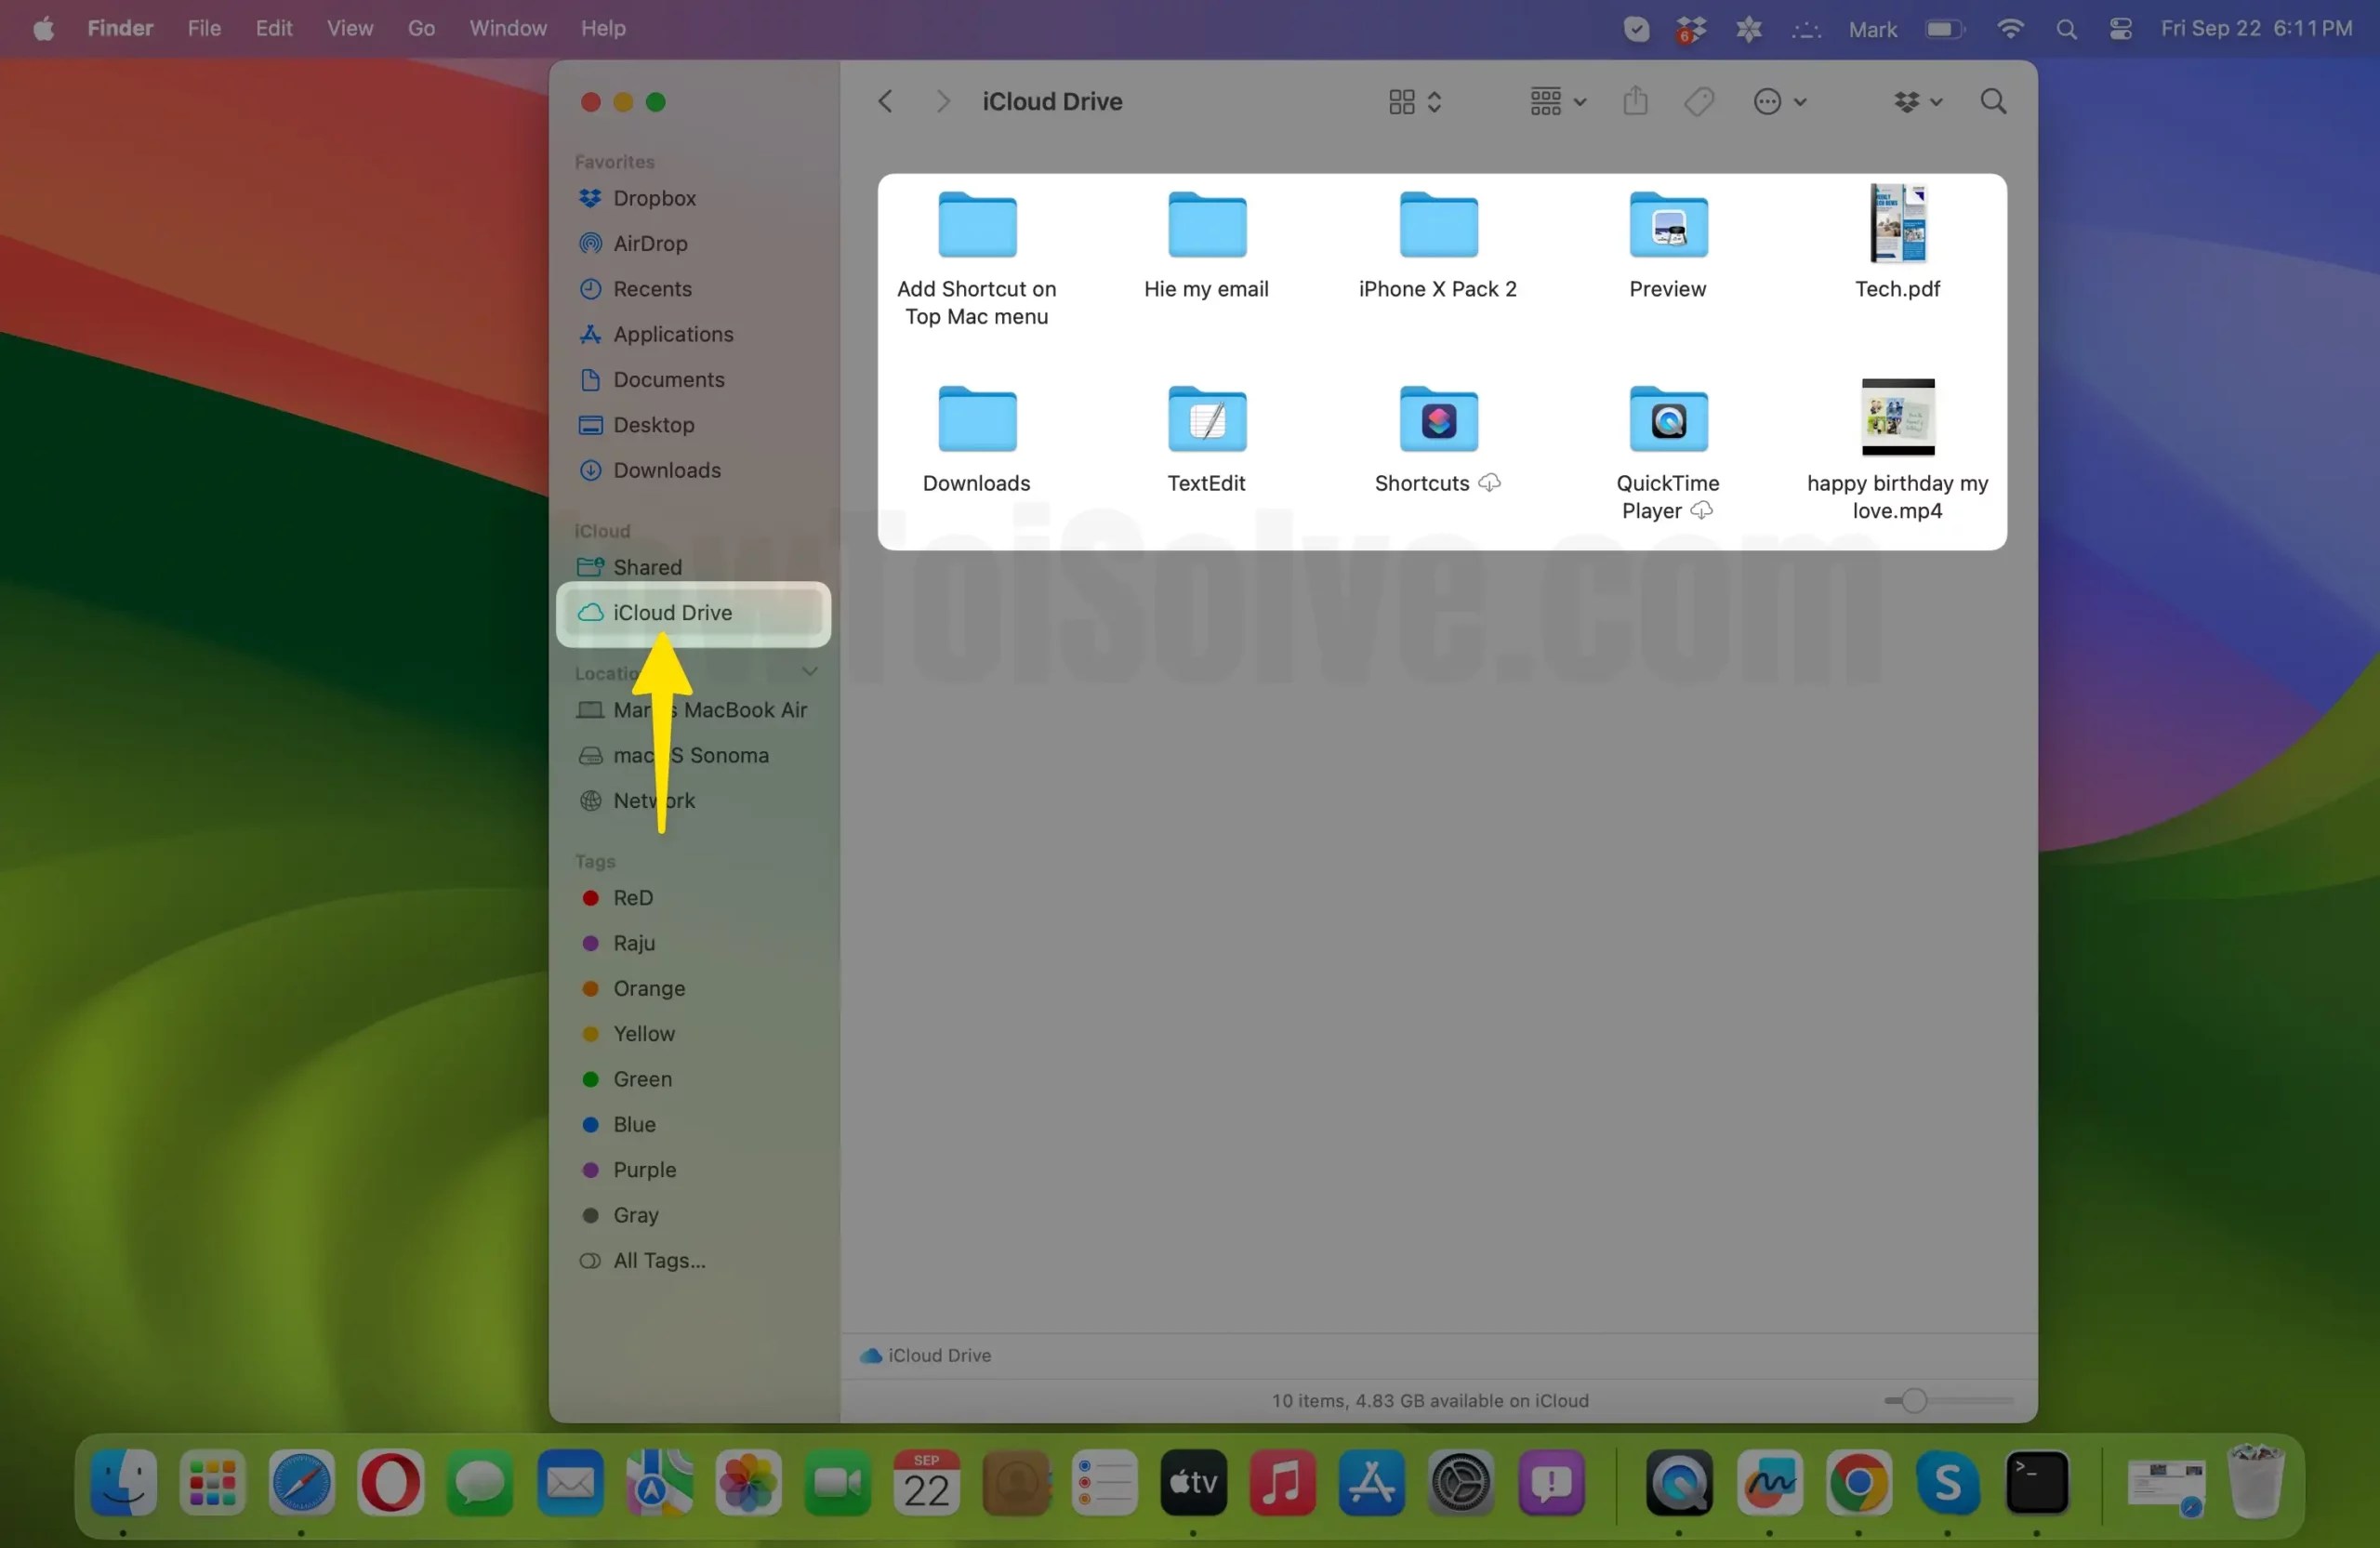Viewport: 2380px width, 1548px height.
Task: Click the forward navigation button
Action: (941, 101)
